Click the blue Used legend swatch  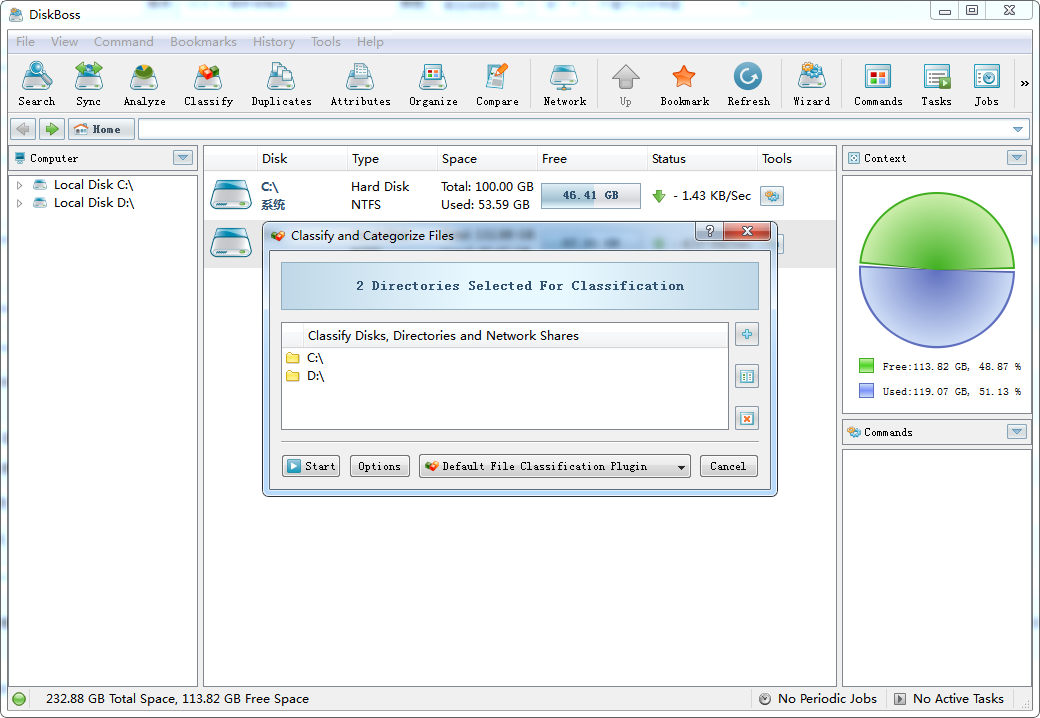click(866, 390)
